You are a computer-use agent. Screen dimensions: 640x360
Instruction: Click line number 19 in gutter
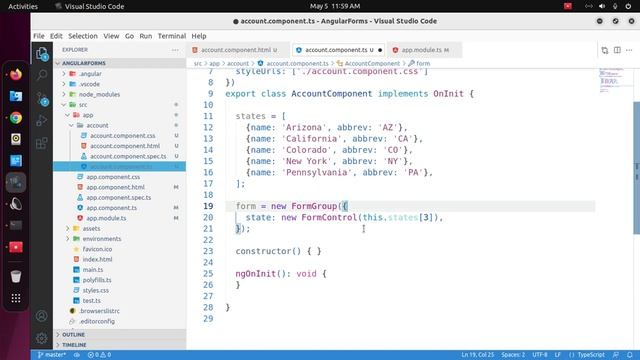tap(208, 206)
